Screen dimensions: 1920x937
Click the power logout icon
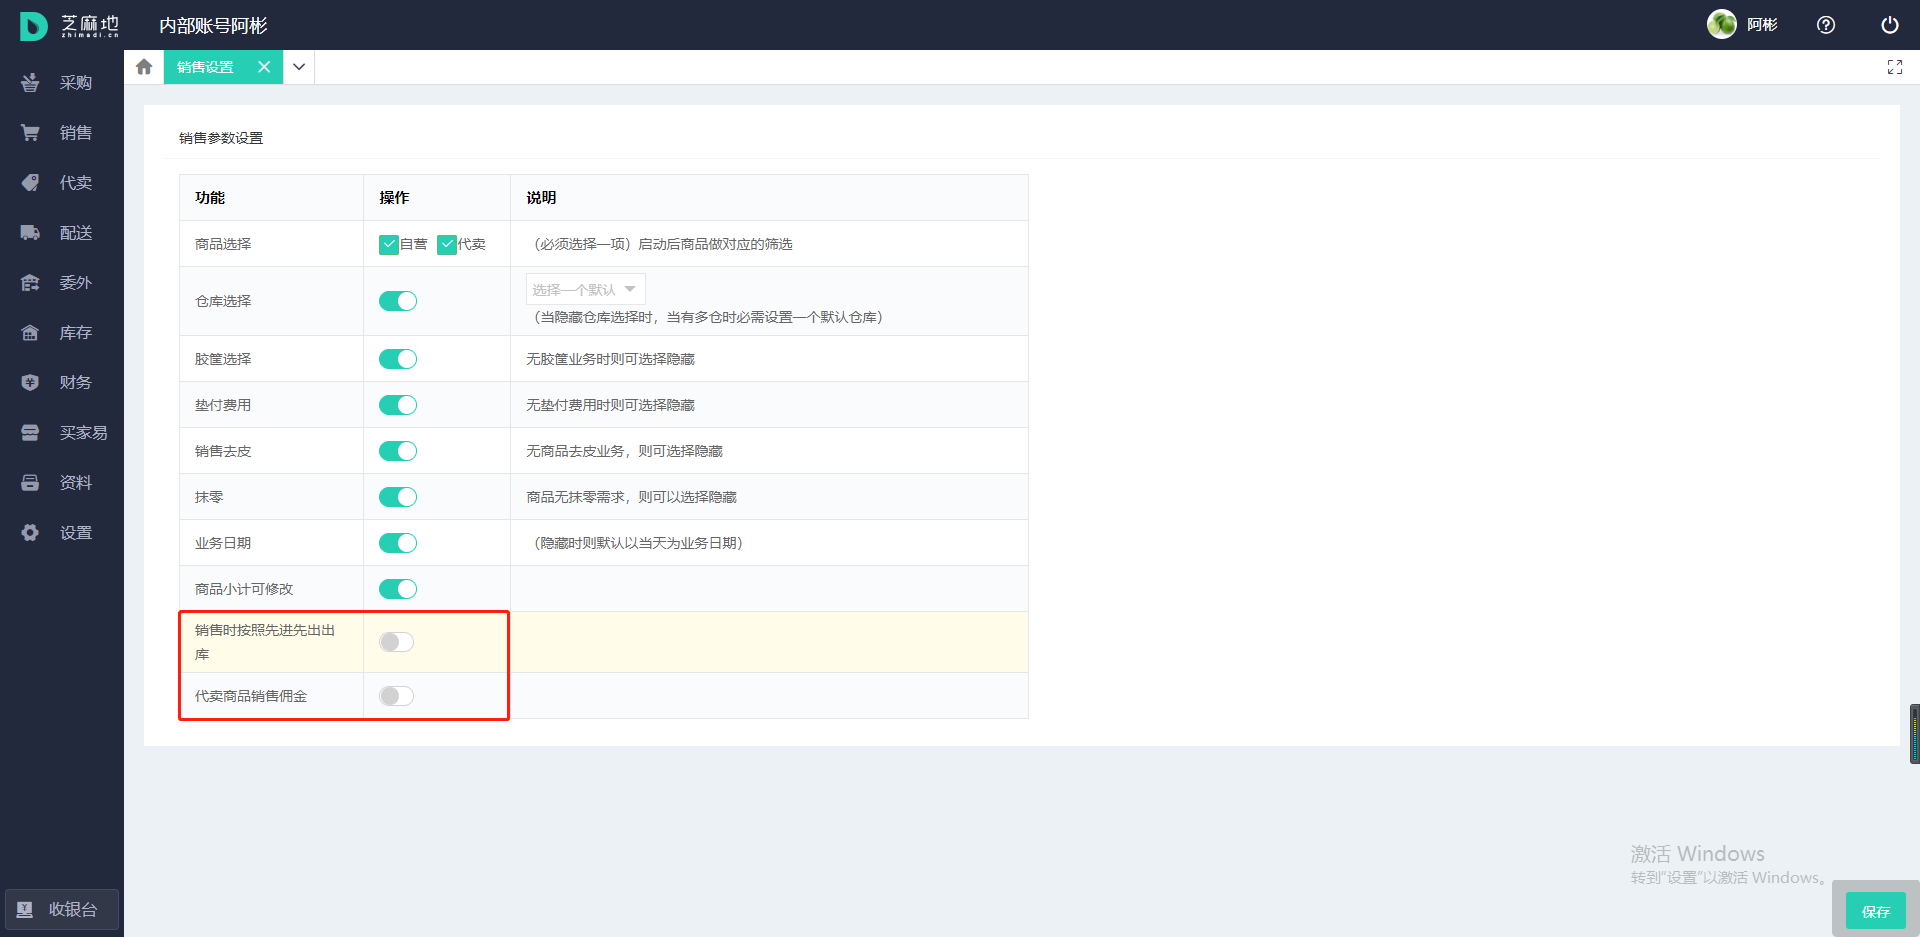tap(1889, 25)
